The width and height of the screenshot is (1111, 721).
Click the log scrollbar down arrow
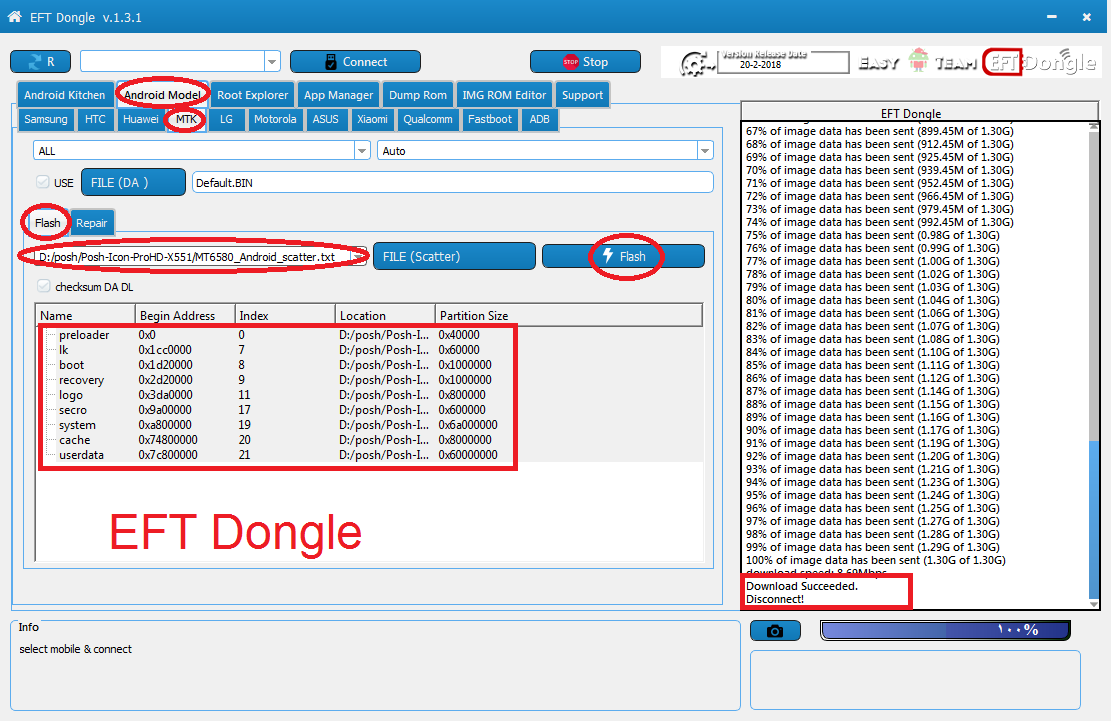click(x=1094, y=604)
